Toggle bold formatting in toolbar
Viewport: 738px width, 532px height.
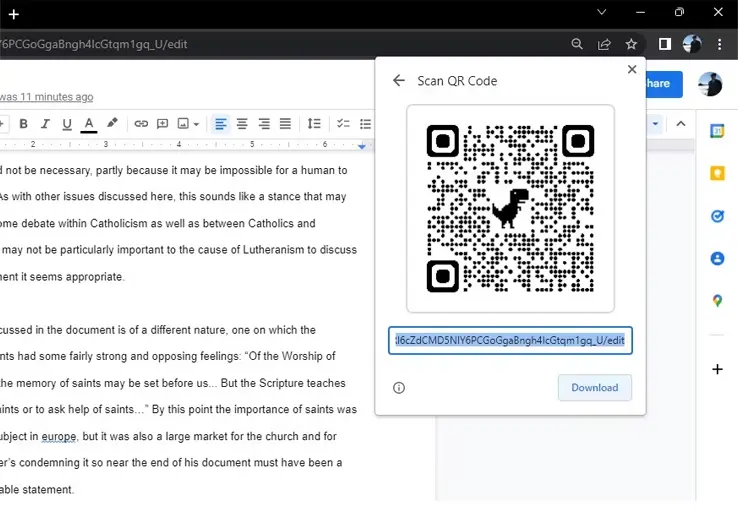pyautogui.click(x=23, y=124)
